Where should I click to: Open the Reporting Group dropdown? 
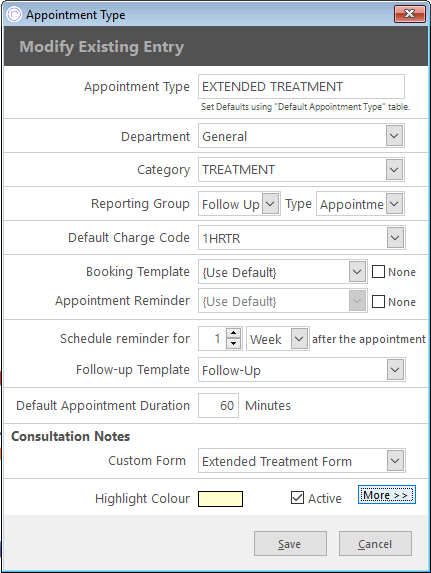point(270,204)
